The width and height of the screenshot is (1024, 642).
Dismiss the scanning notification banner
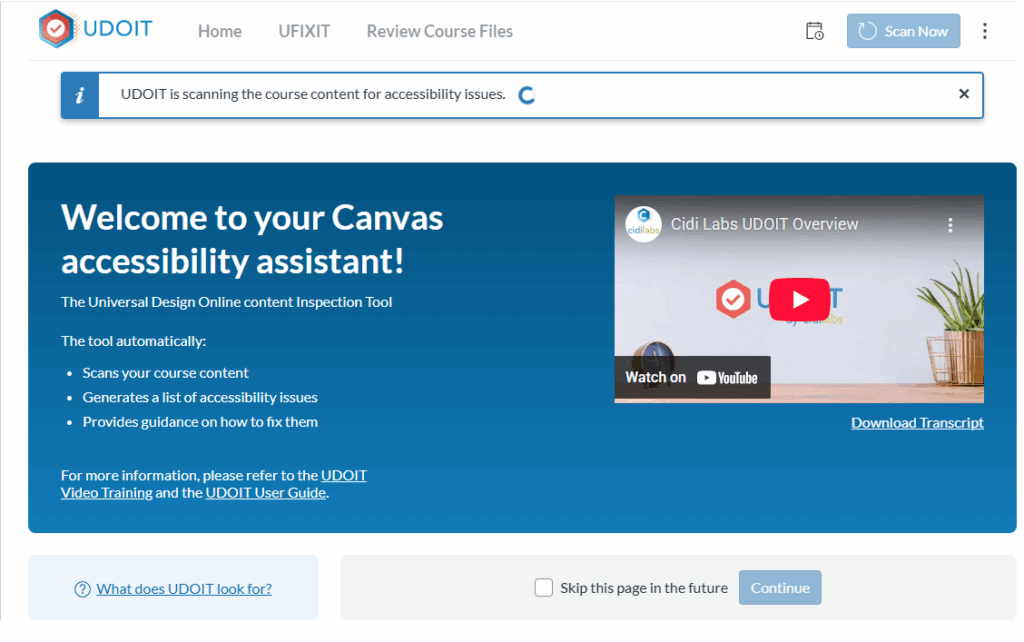964,94
